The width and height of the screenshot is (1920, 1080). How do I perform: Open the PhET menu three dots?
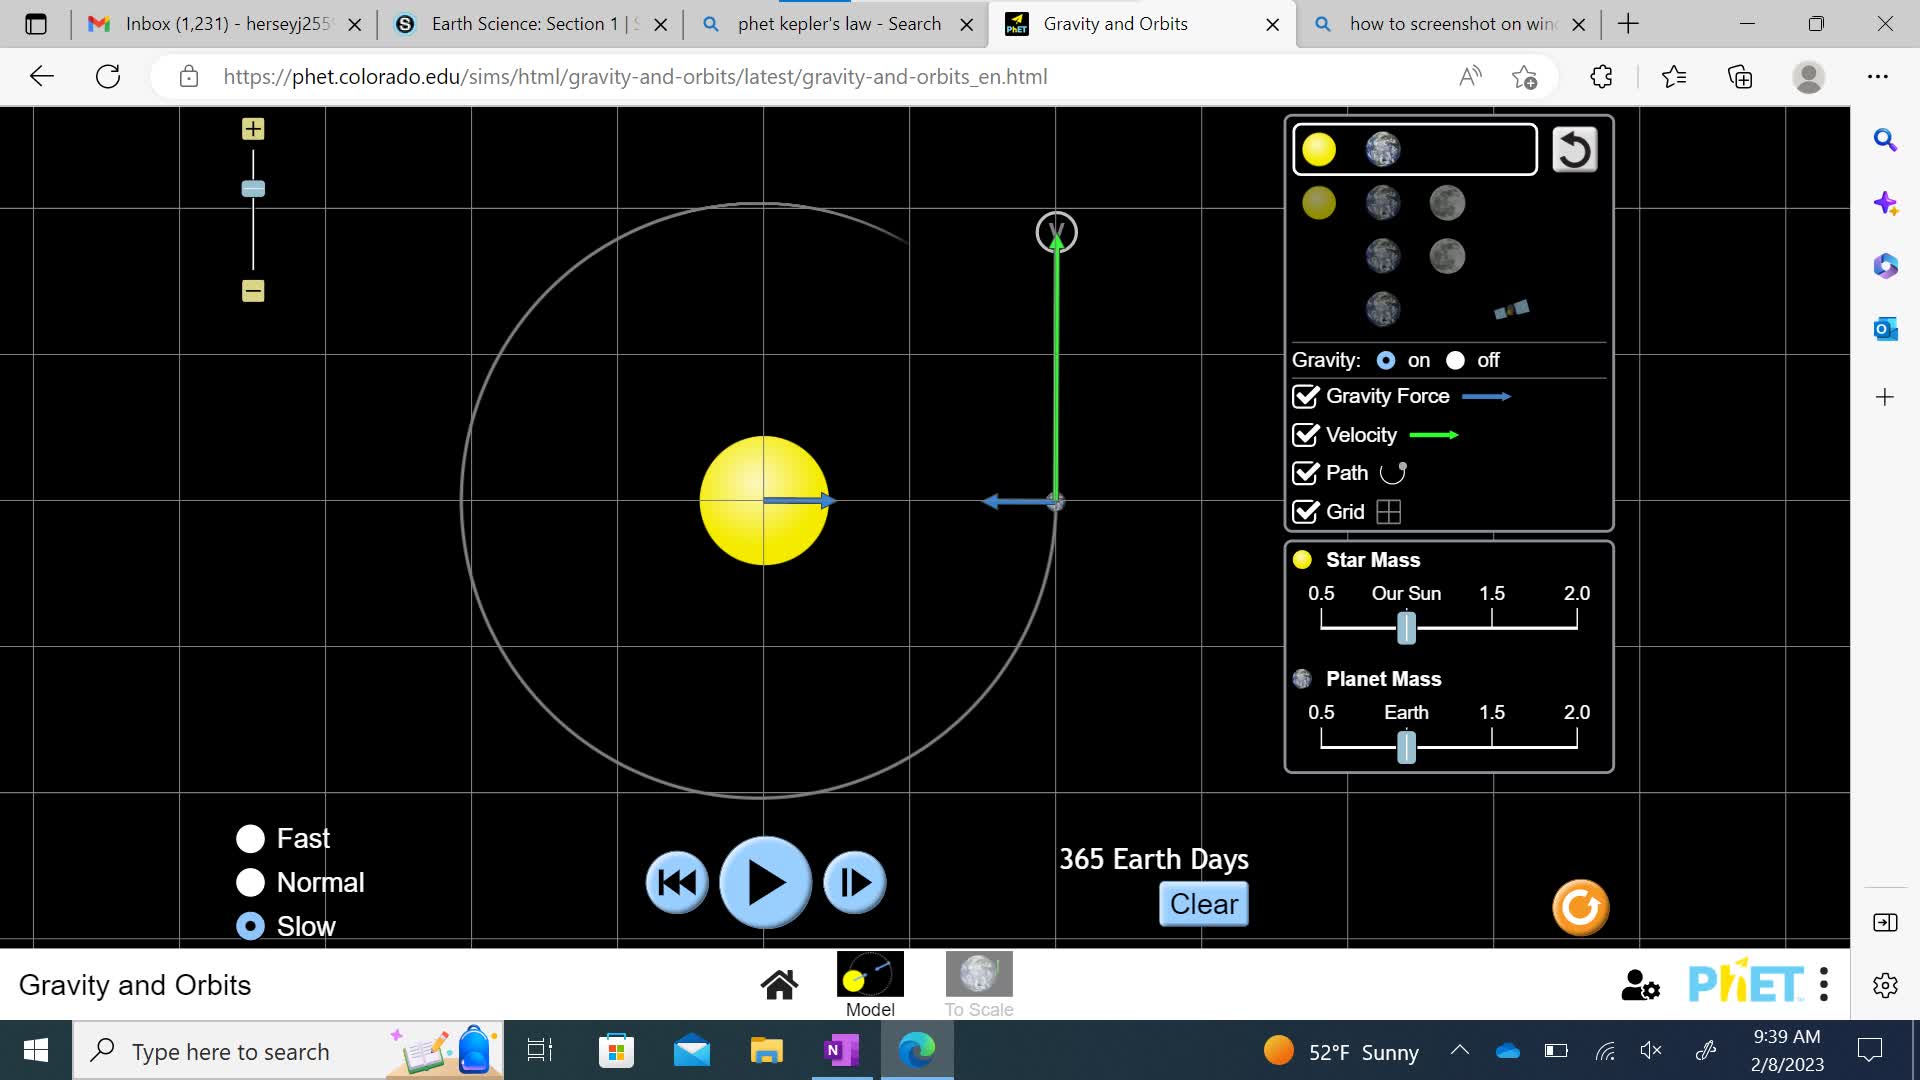pyautogui.click(x=1824, y=985)
